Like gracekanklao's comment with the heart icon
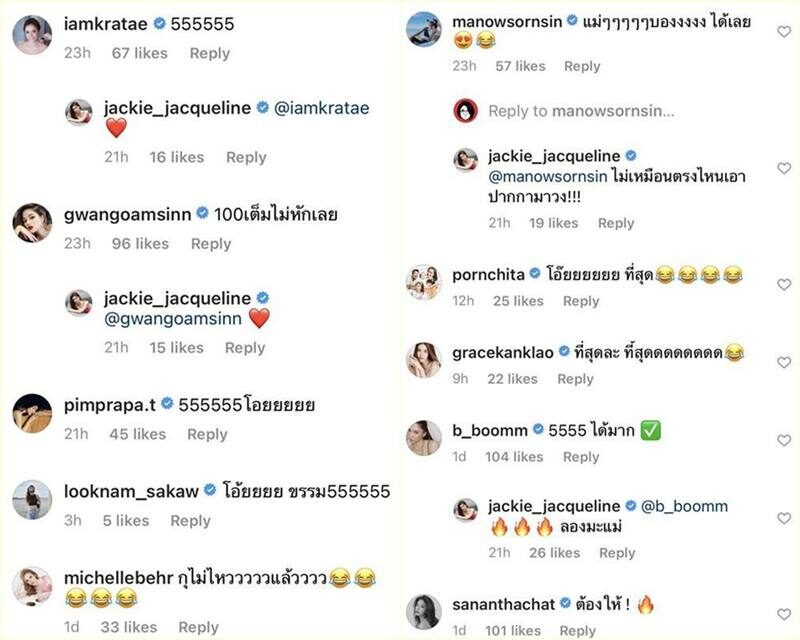 click(784, 362)
